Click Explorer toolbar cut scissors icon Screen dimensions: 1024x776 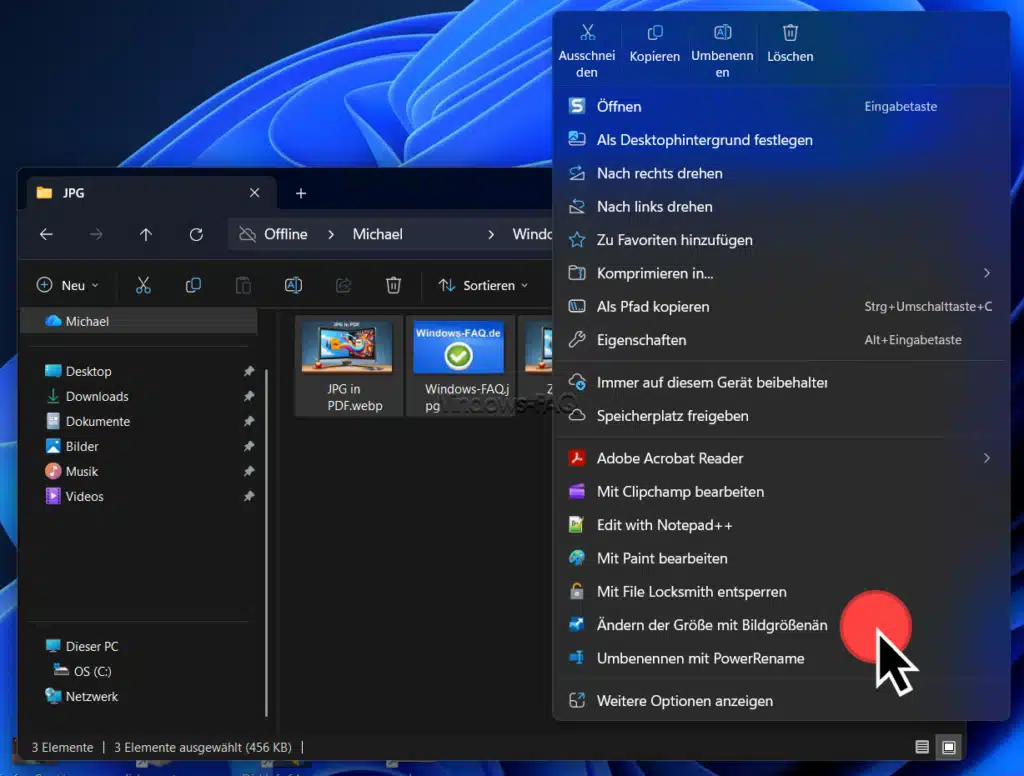[x=143, y=285]
